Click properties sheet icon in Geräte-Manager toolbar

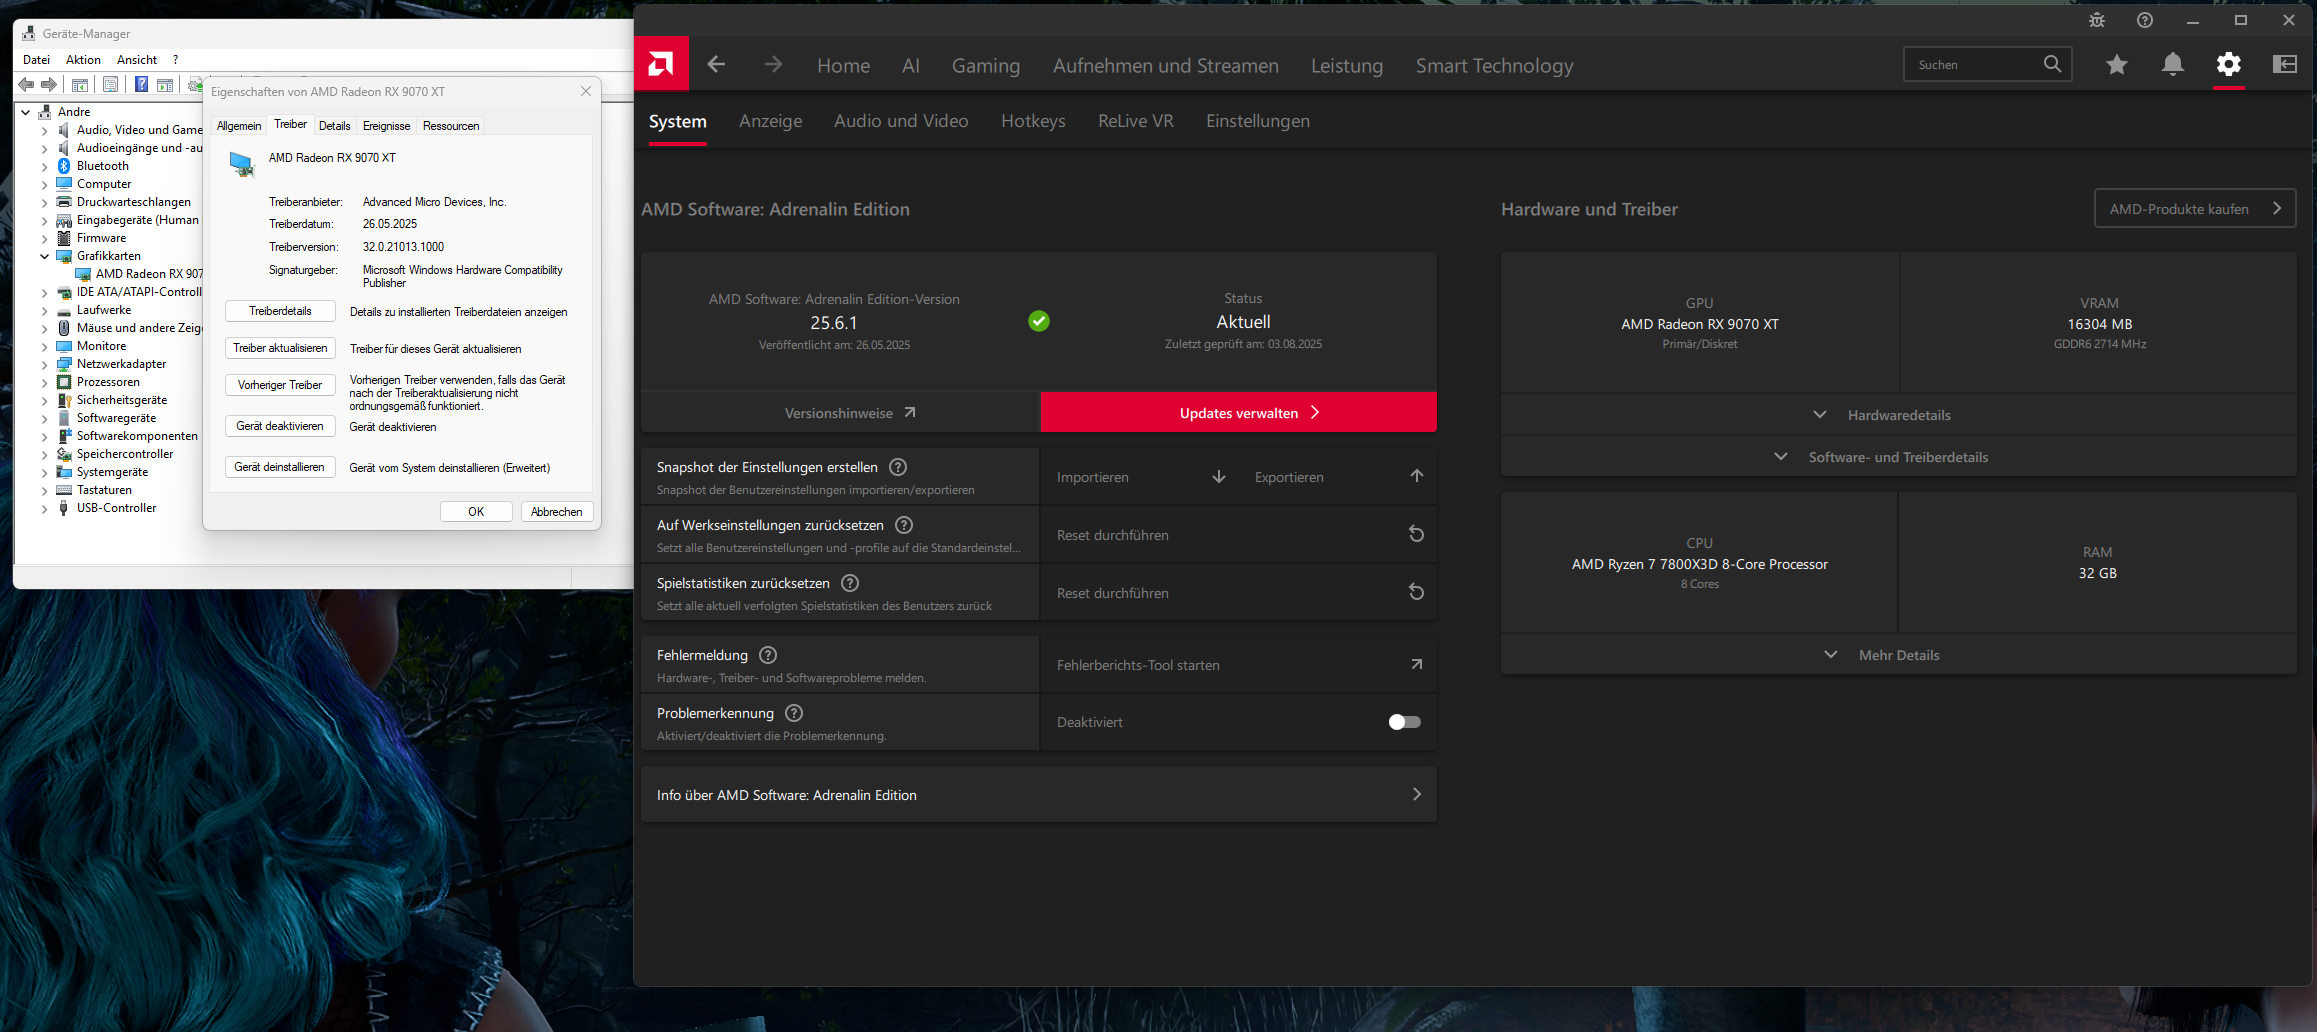111,85
